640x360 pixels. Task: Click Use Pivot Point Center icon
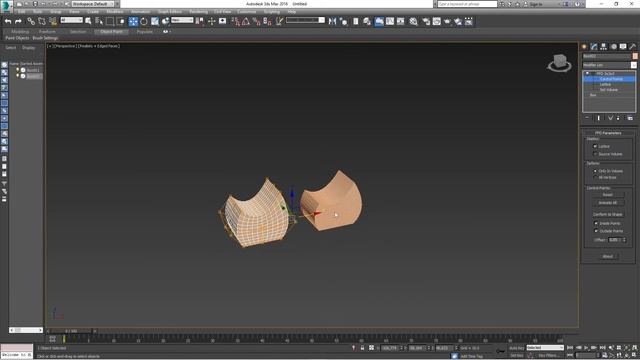[x=200, y=21]
